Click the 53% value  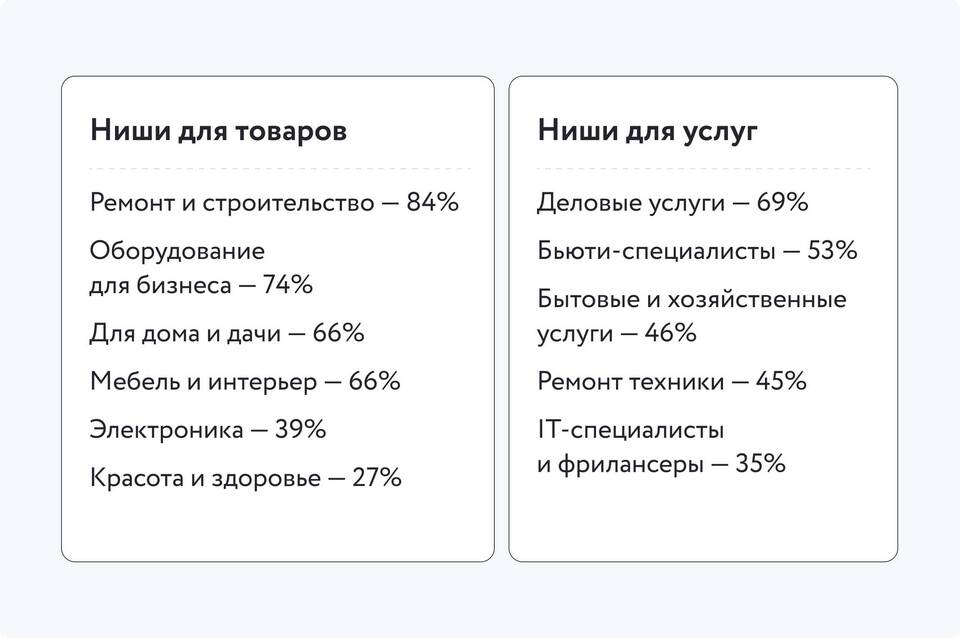tap(832, 251)
